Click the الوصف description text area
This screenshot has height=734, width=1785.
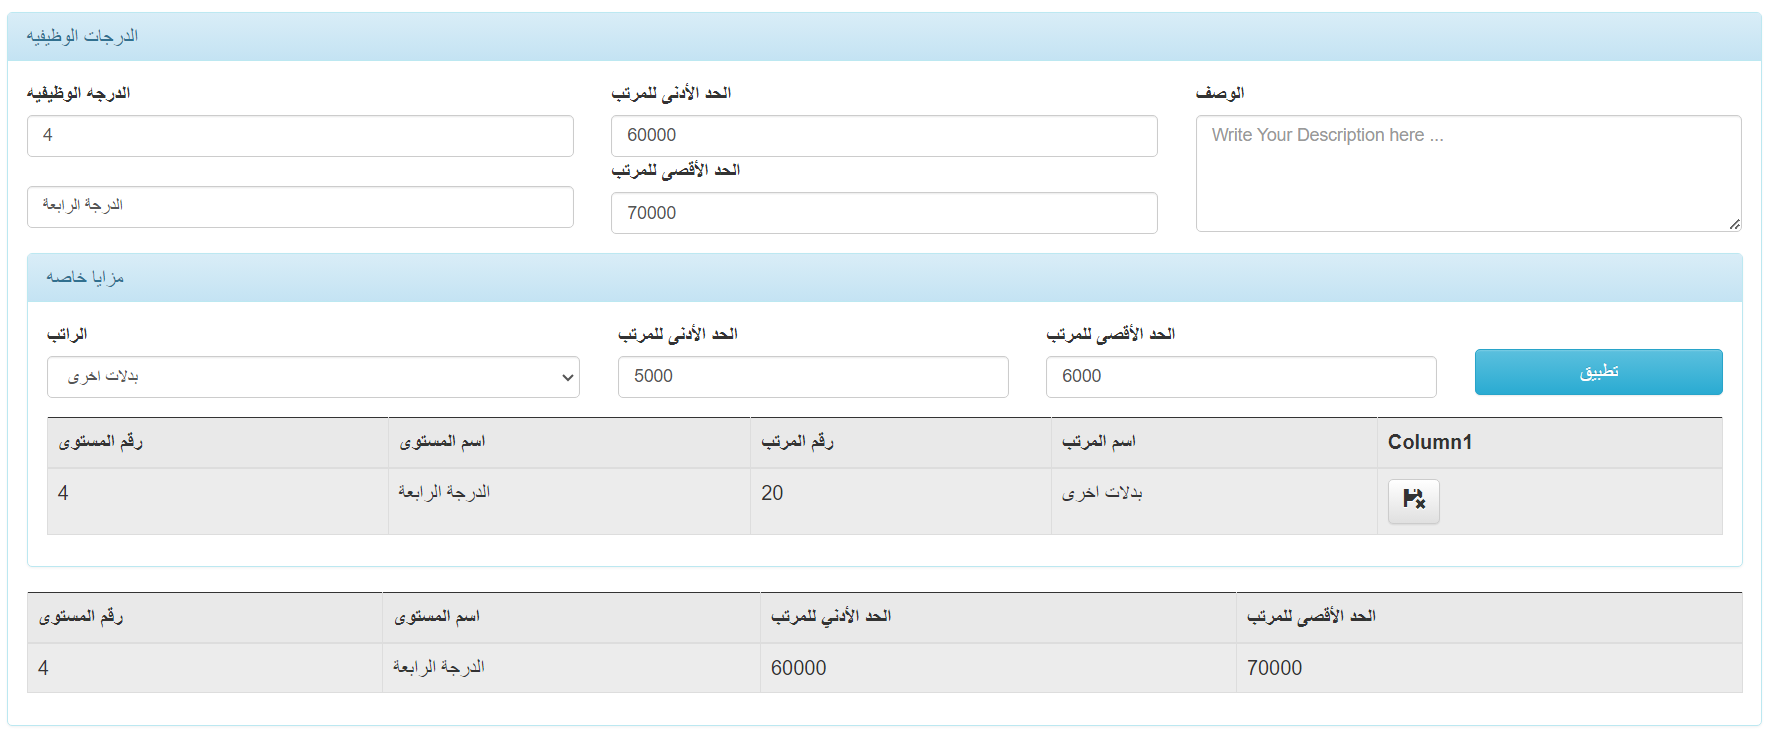coord(1467,173)
